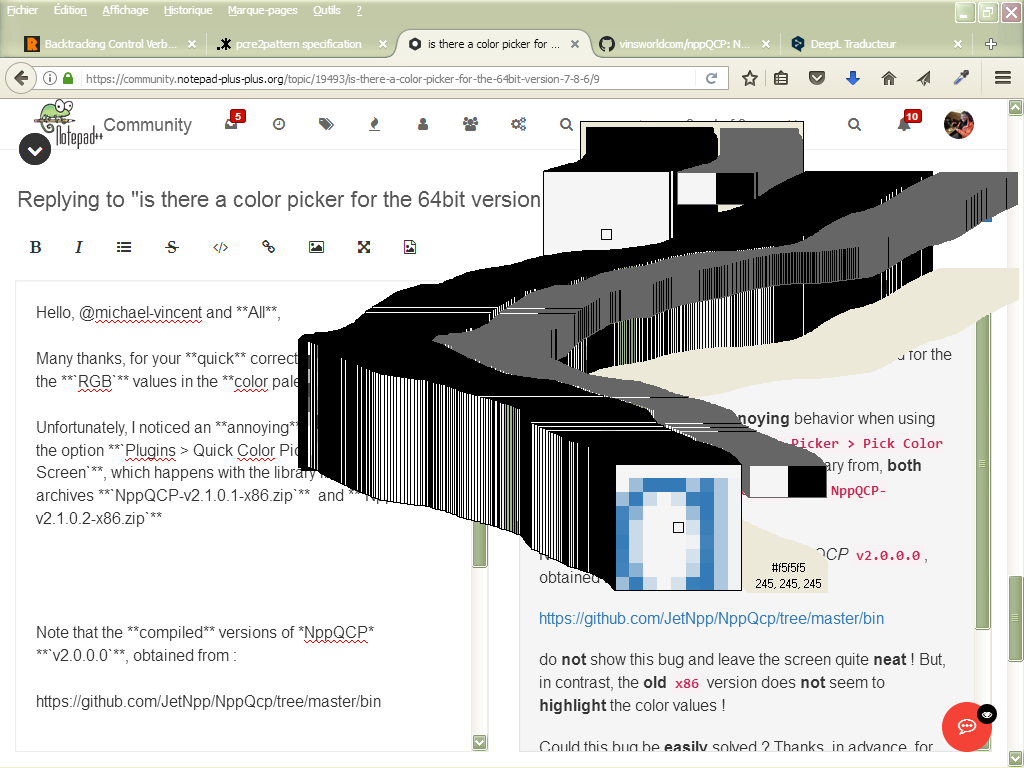Open the Édition menu
Screen dimensions: 1024x768
(70, 10)
